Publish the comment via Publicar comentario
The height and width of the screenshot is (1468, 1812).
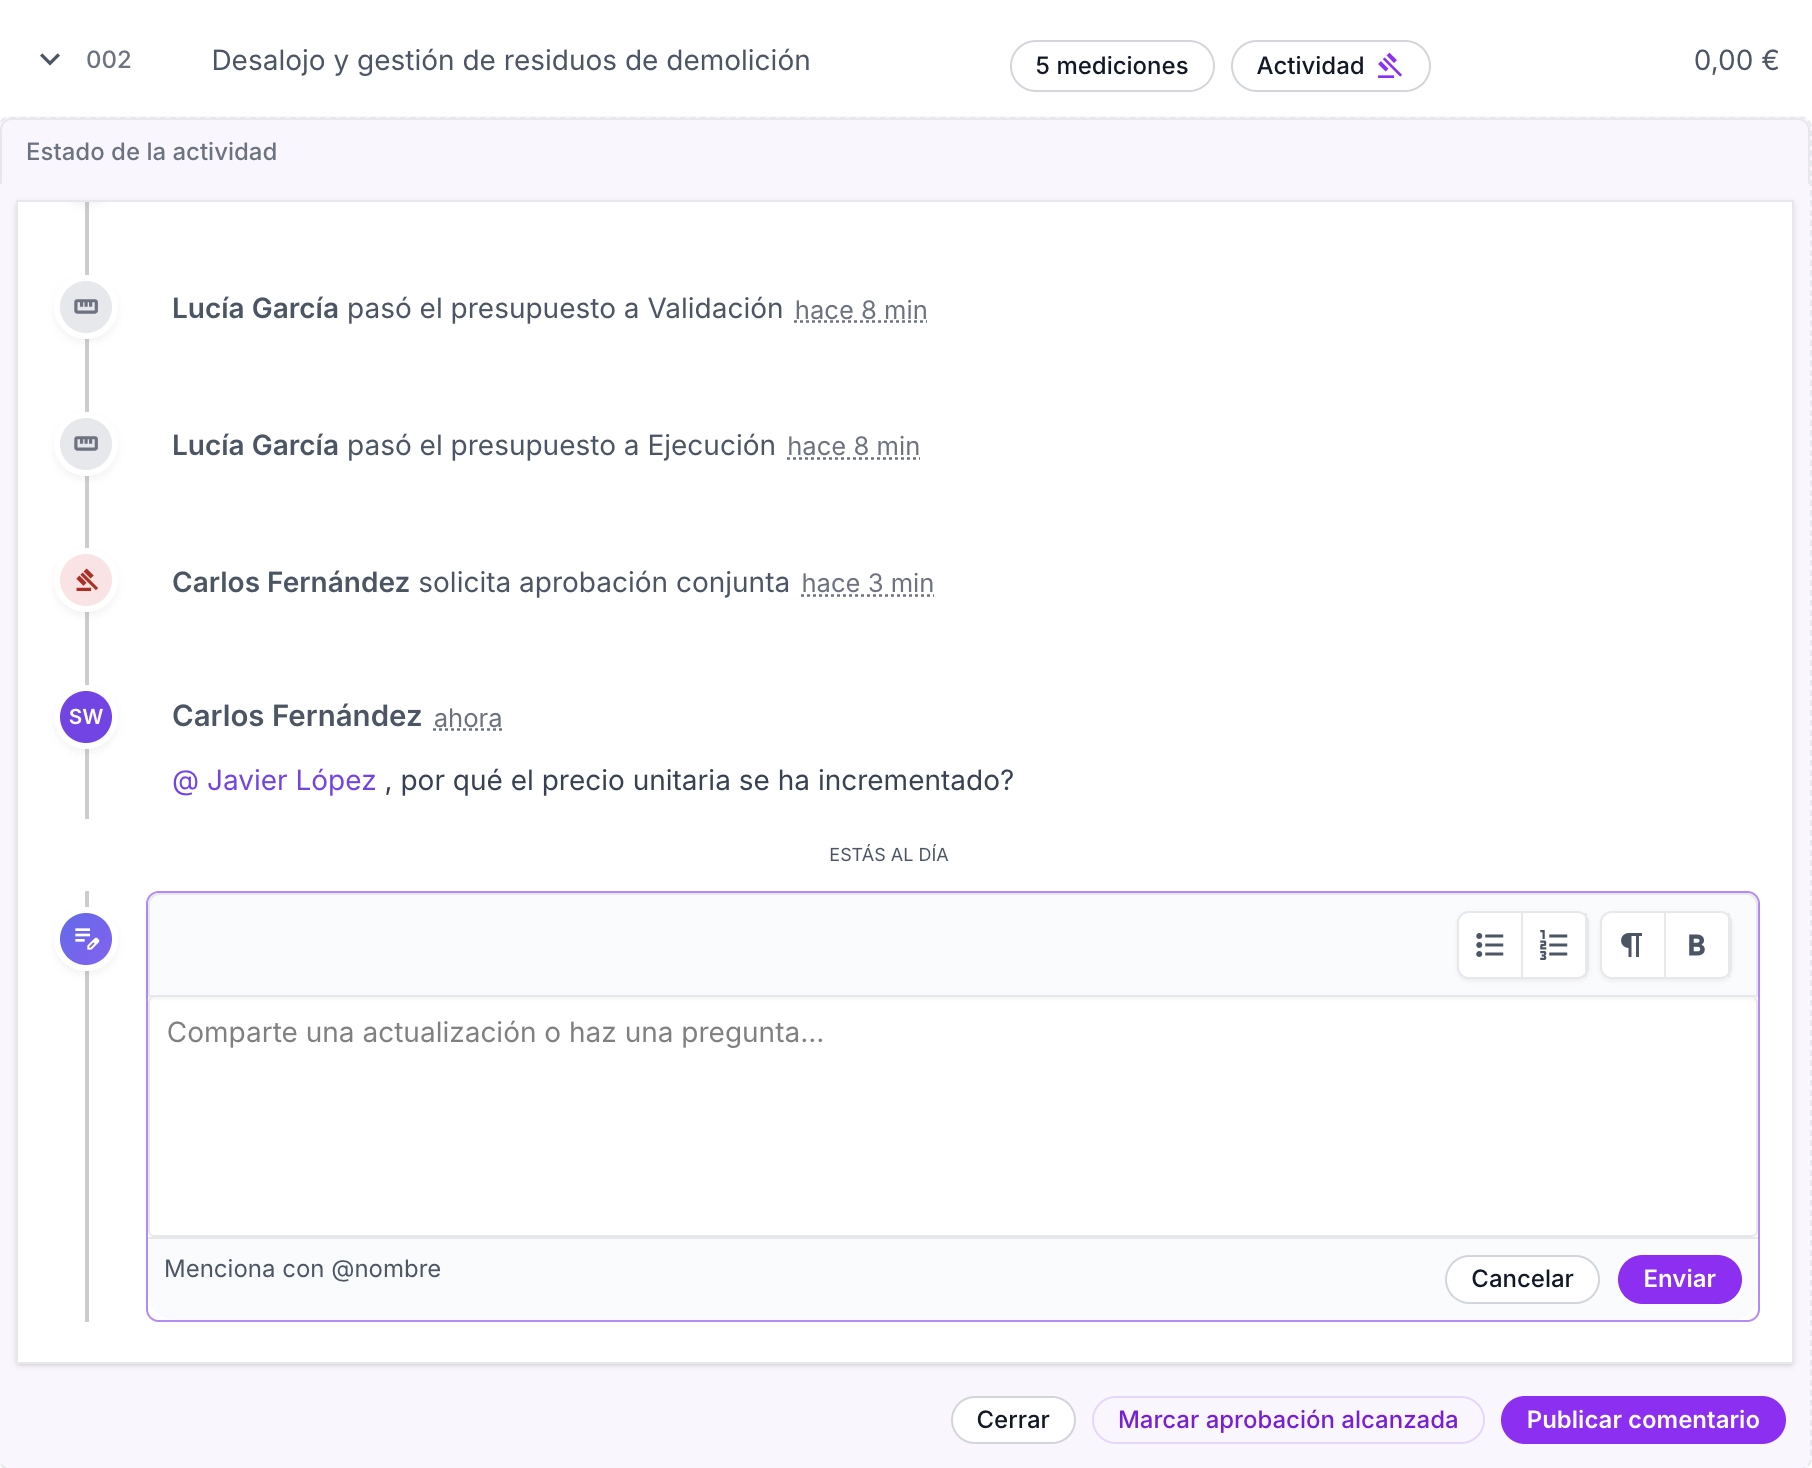click(1642, 1419)
